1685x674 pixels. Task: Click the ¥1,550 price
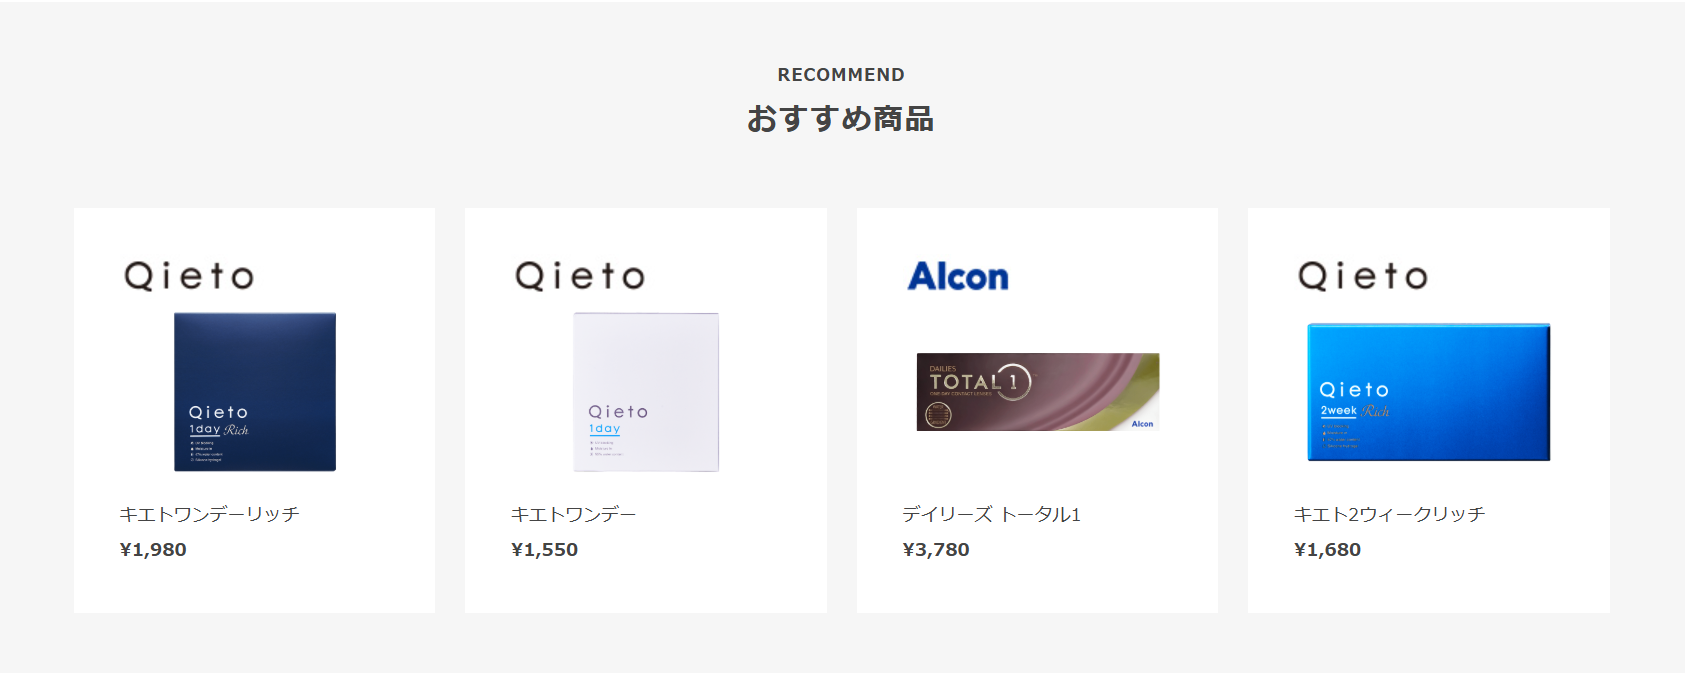tap(544, 549)
